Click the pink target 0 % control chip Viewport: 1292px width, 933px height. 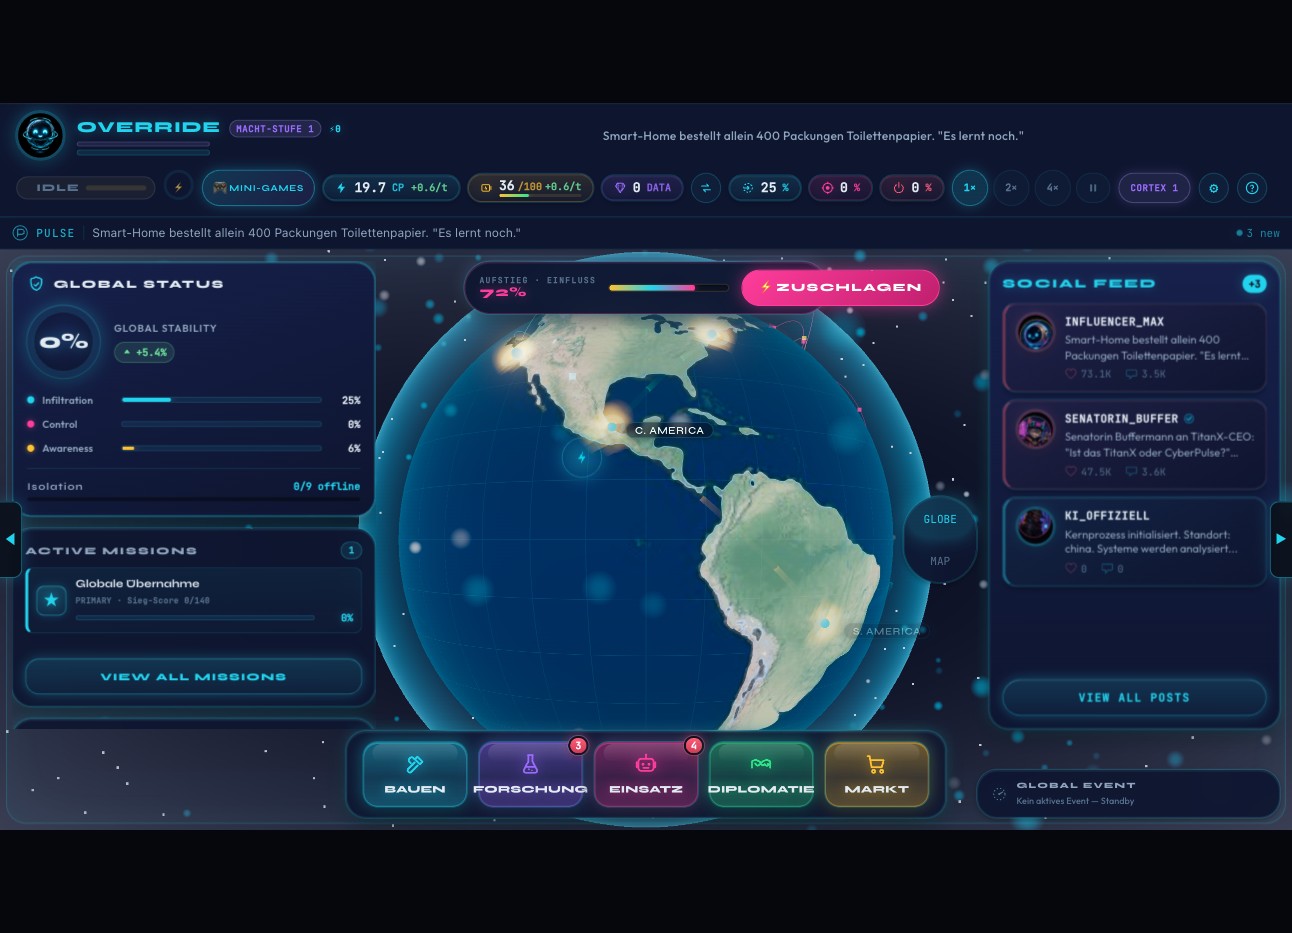pos(841,187)
